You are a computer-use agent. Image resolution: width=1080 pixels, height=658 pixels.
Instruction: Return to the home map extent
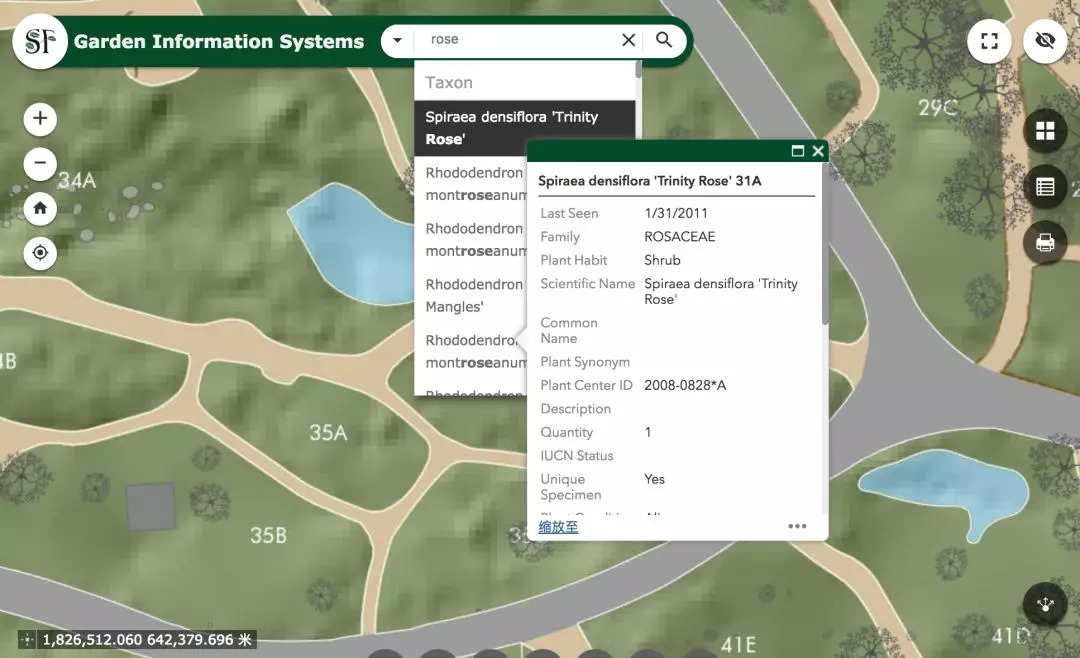click(40, 208)
